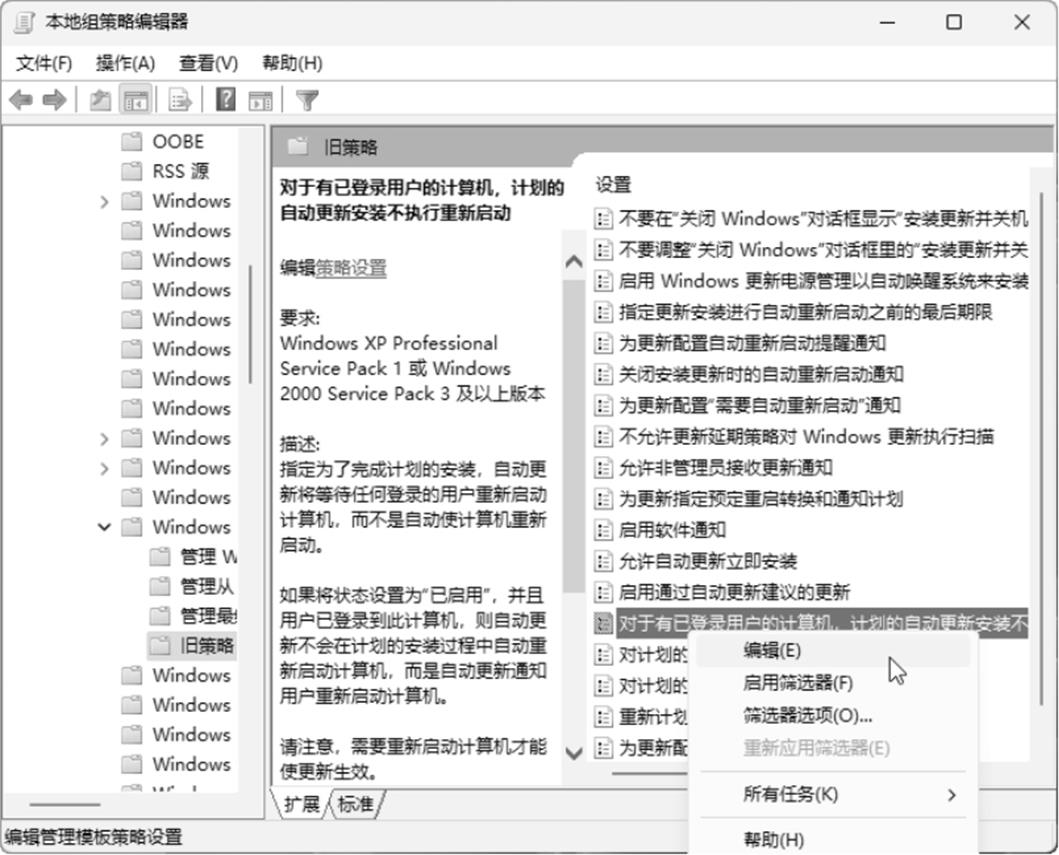Click the Up one level folder icon
The image size is (1059, 855).
(100, 100)
